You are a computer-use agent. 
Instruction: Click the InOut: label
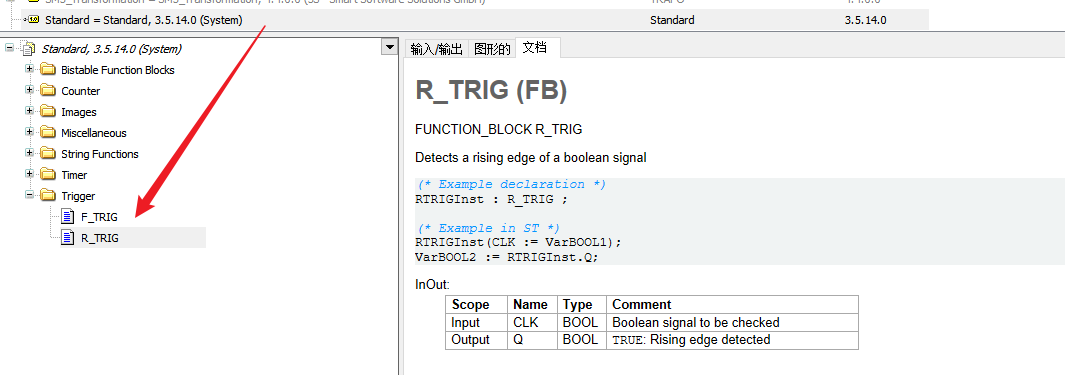(x=432, y=285)
